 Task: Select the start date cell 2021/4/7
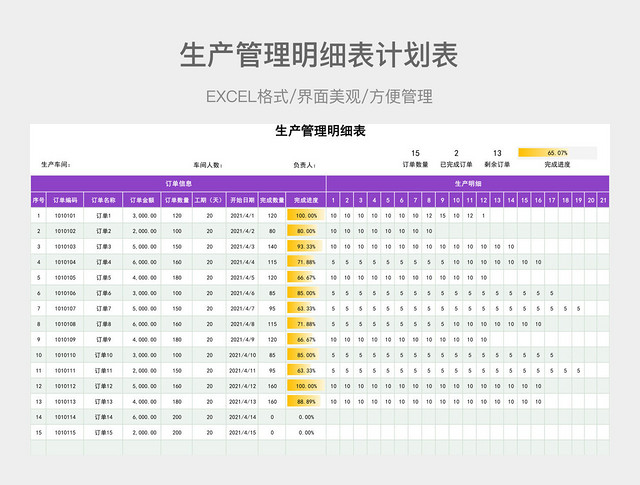click(242, 309)
